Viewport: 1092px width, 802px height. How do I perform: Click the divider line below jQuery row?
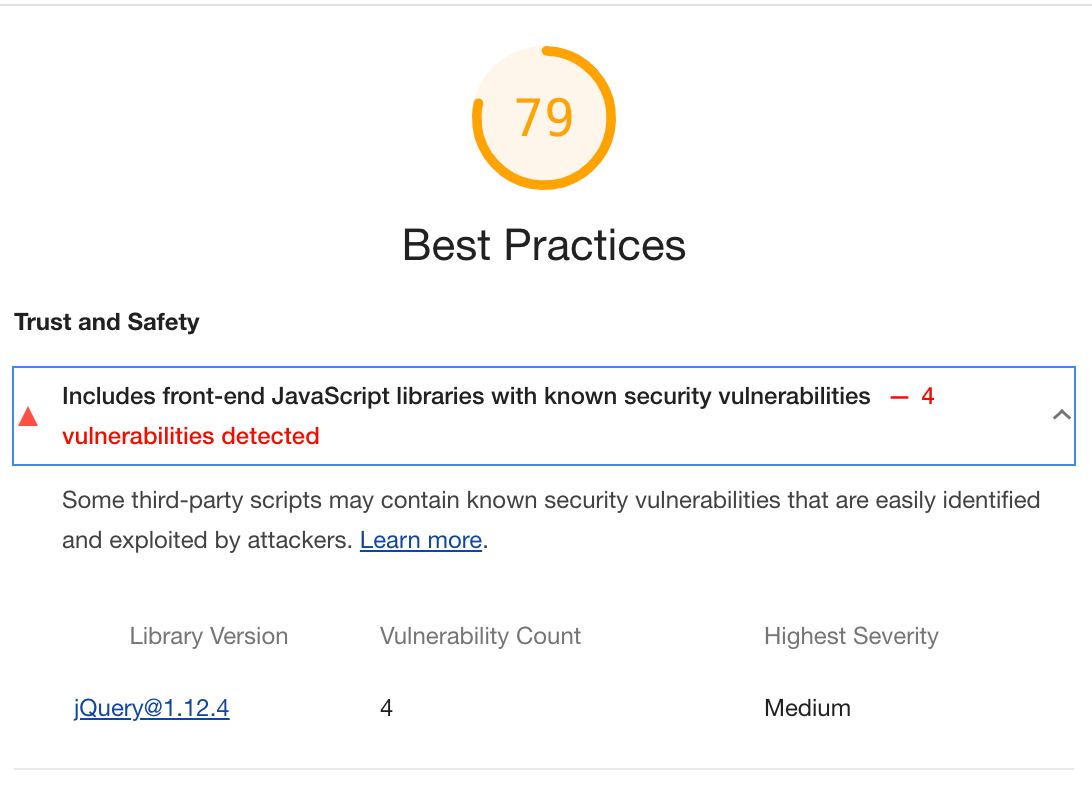(544, 769)
